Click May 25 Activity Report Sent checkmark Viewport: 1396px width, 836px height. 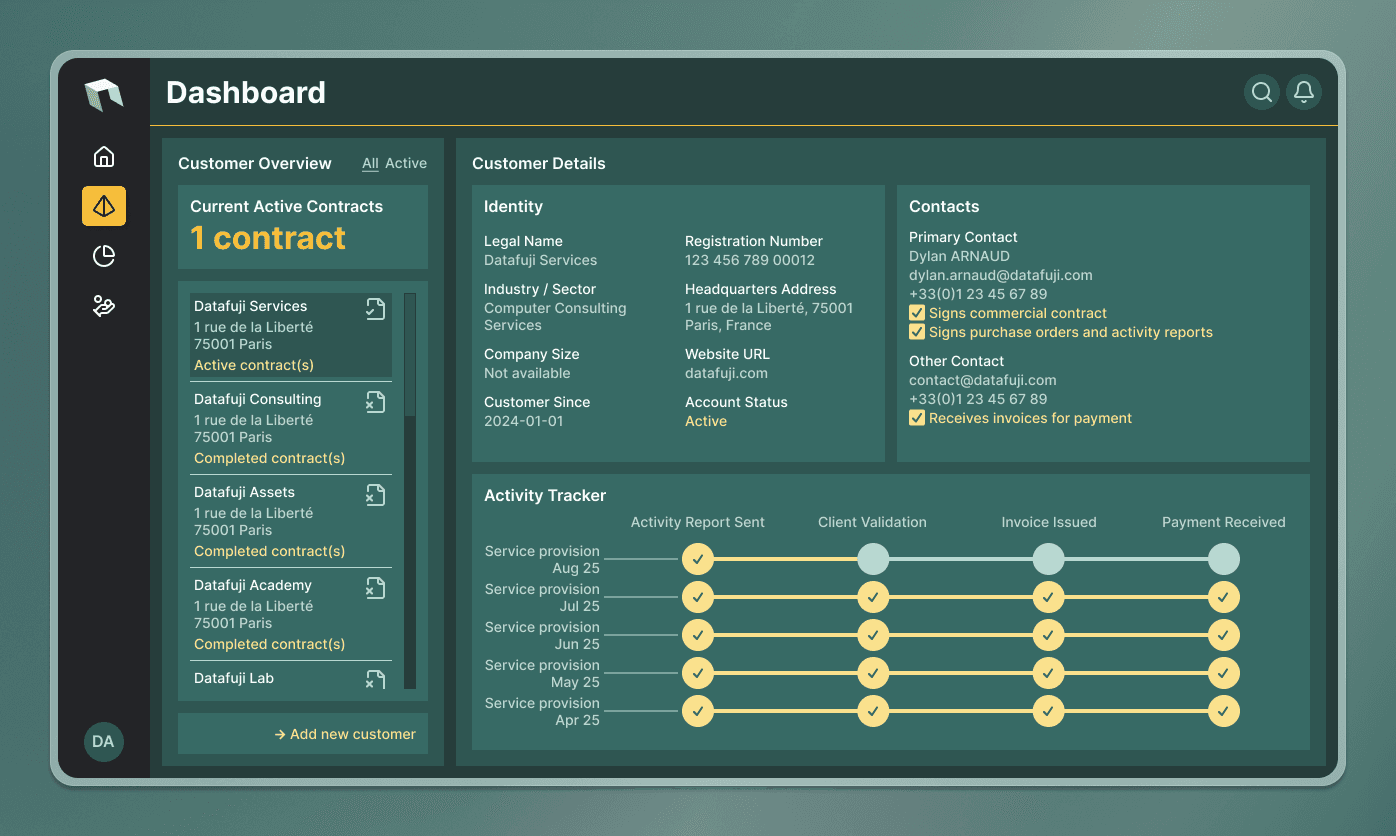(698, 673)
